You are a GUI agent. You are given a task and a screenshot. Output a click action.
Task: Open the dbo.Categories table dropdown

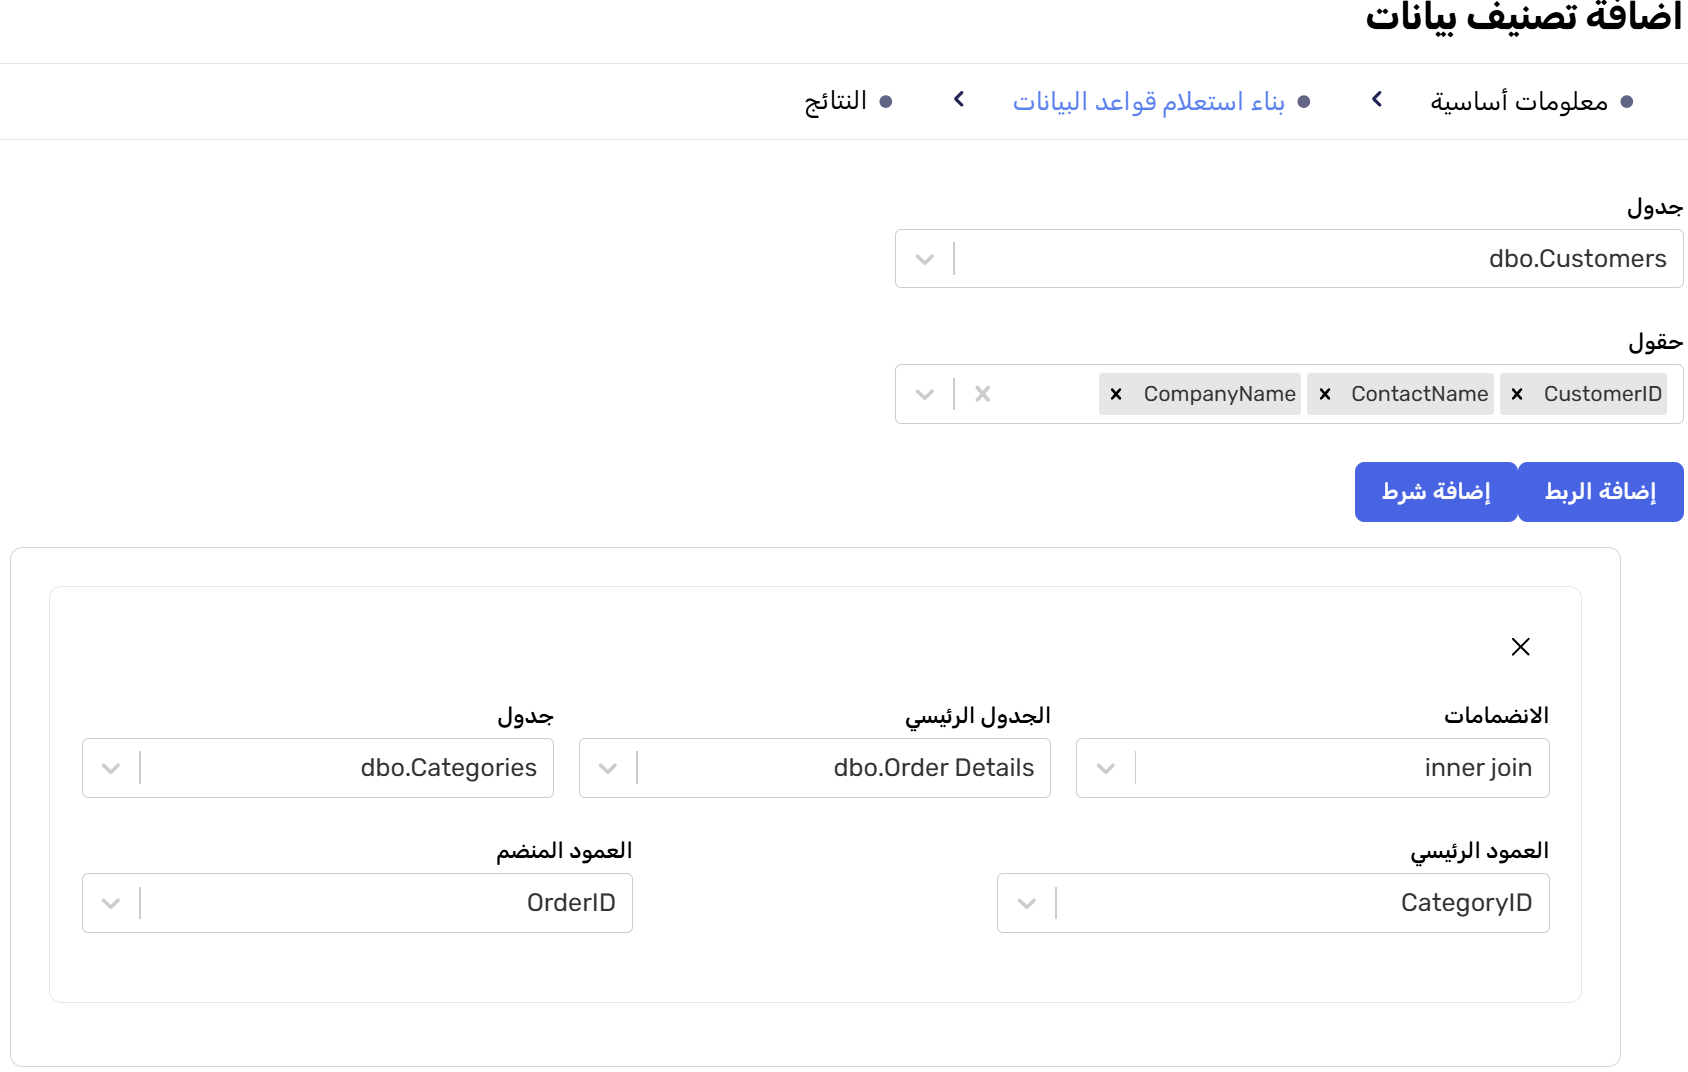pyautogui.click(x=111, y=768)
